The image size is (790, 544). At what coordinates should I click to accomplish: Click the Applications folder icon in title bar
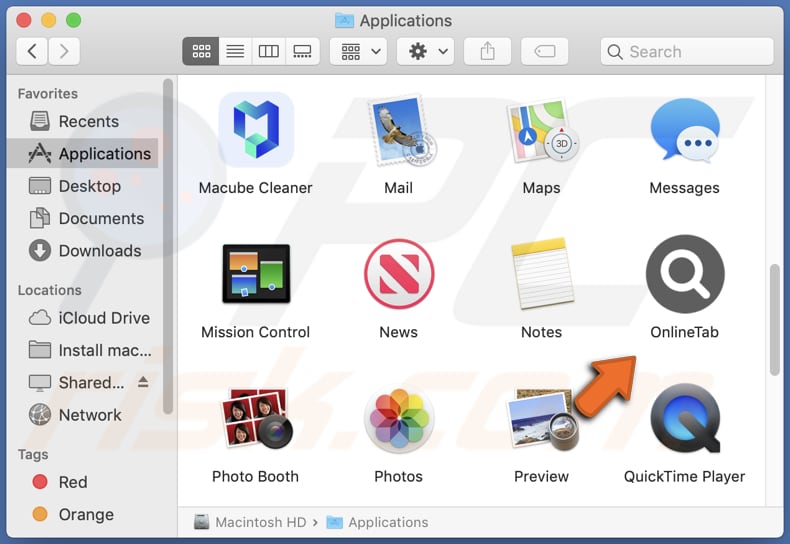point(345,21)
